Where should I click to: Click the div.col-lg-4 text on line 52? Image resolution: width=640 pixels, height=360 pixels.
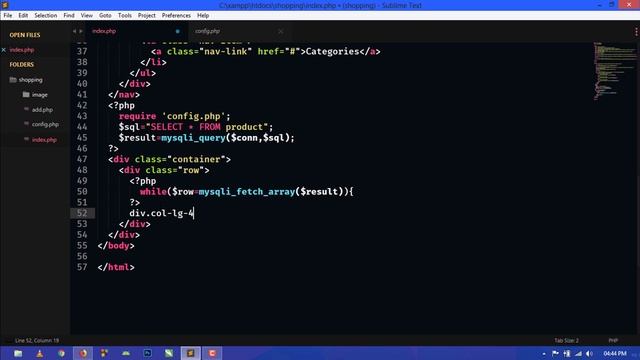tap(162, 213)
